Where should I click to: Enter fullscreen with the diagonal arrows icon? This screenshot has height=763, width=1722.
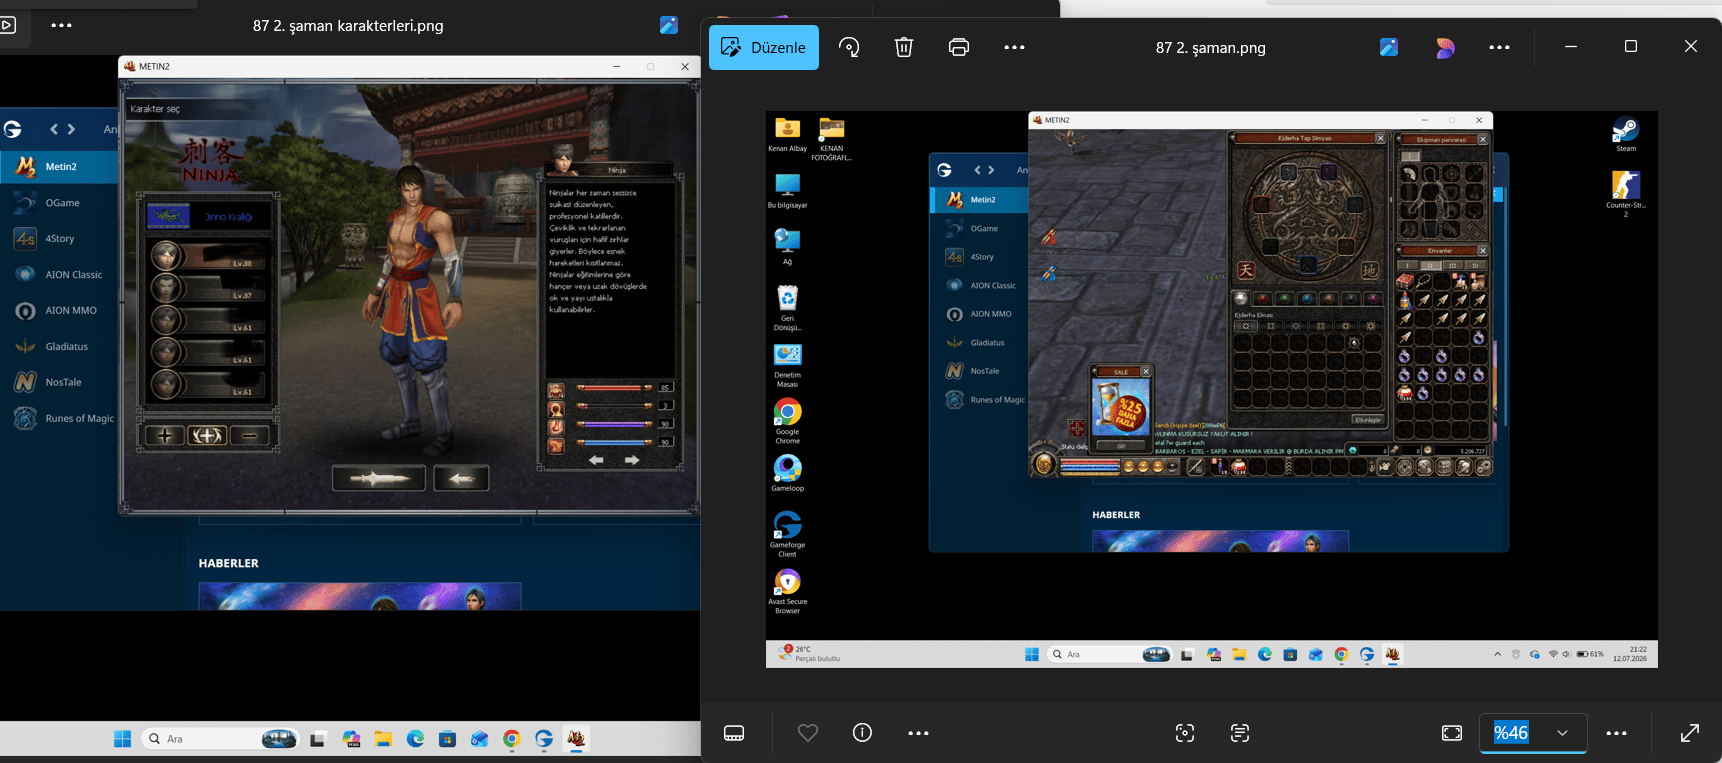coord(1690,733)
